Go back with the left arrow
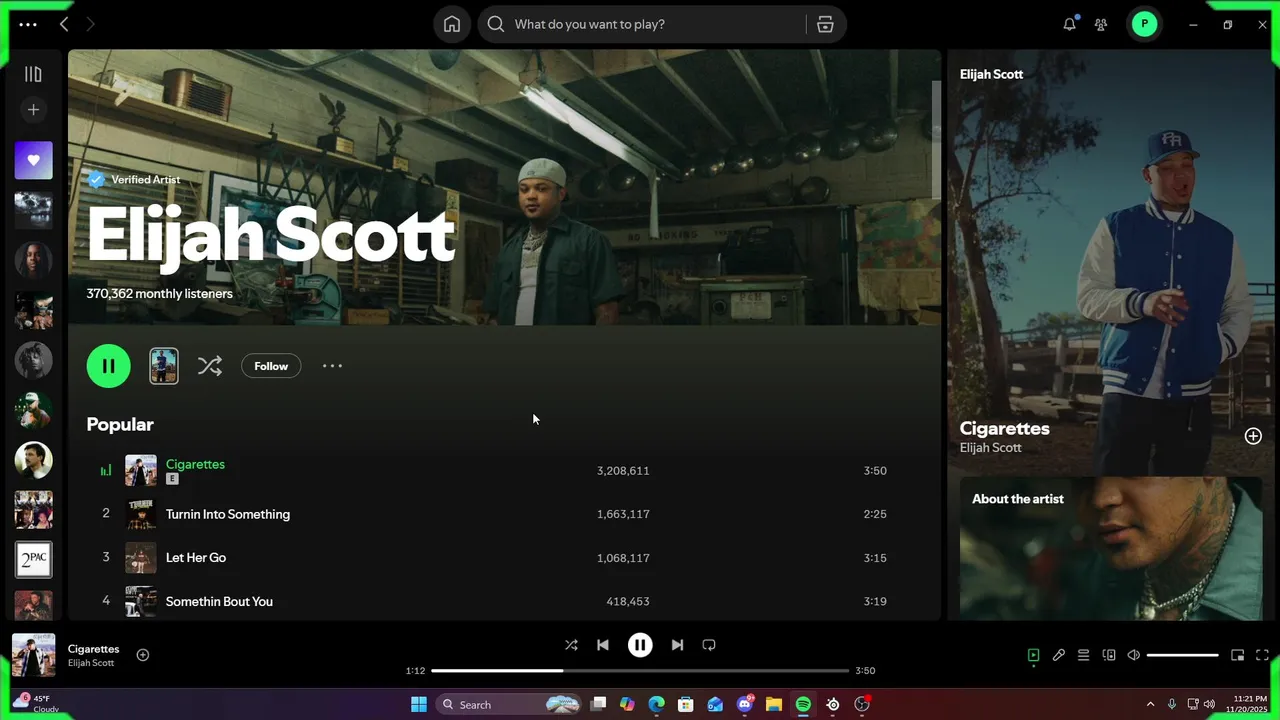This screenshot has height=720, width=1280. coord(64,24)
